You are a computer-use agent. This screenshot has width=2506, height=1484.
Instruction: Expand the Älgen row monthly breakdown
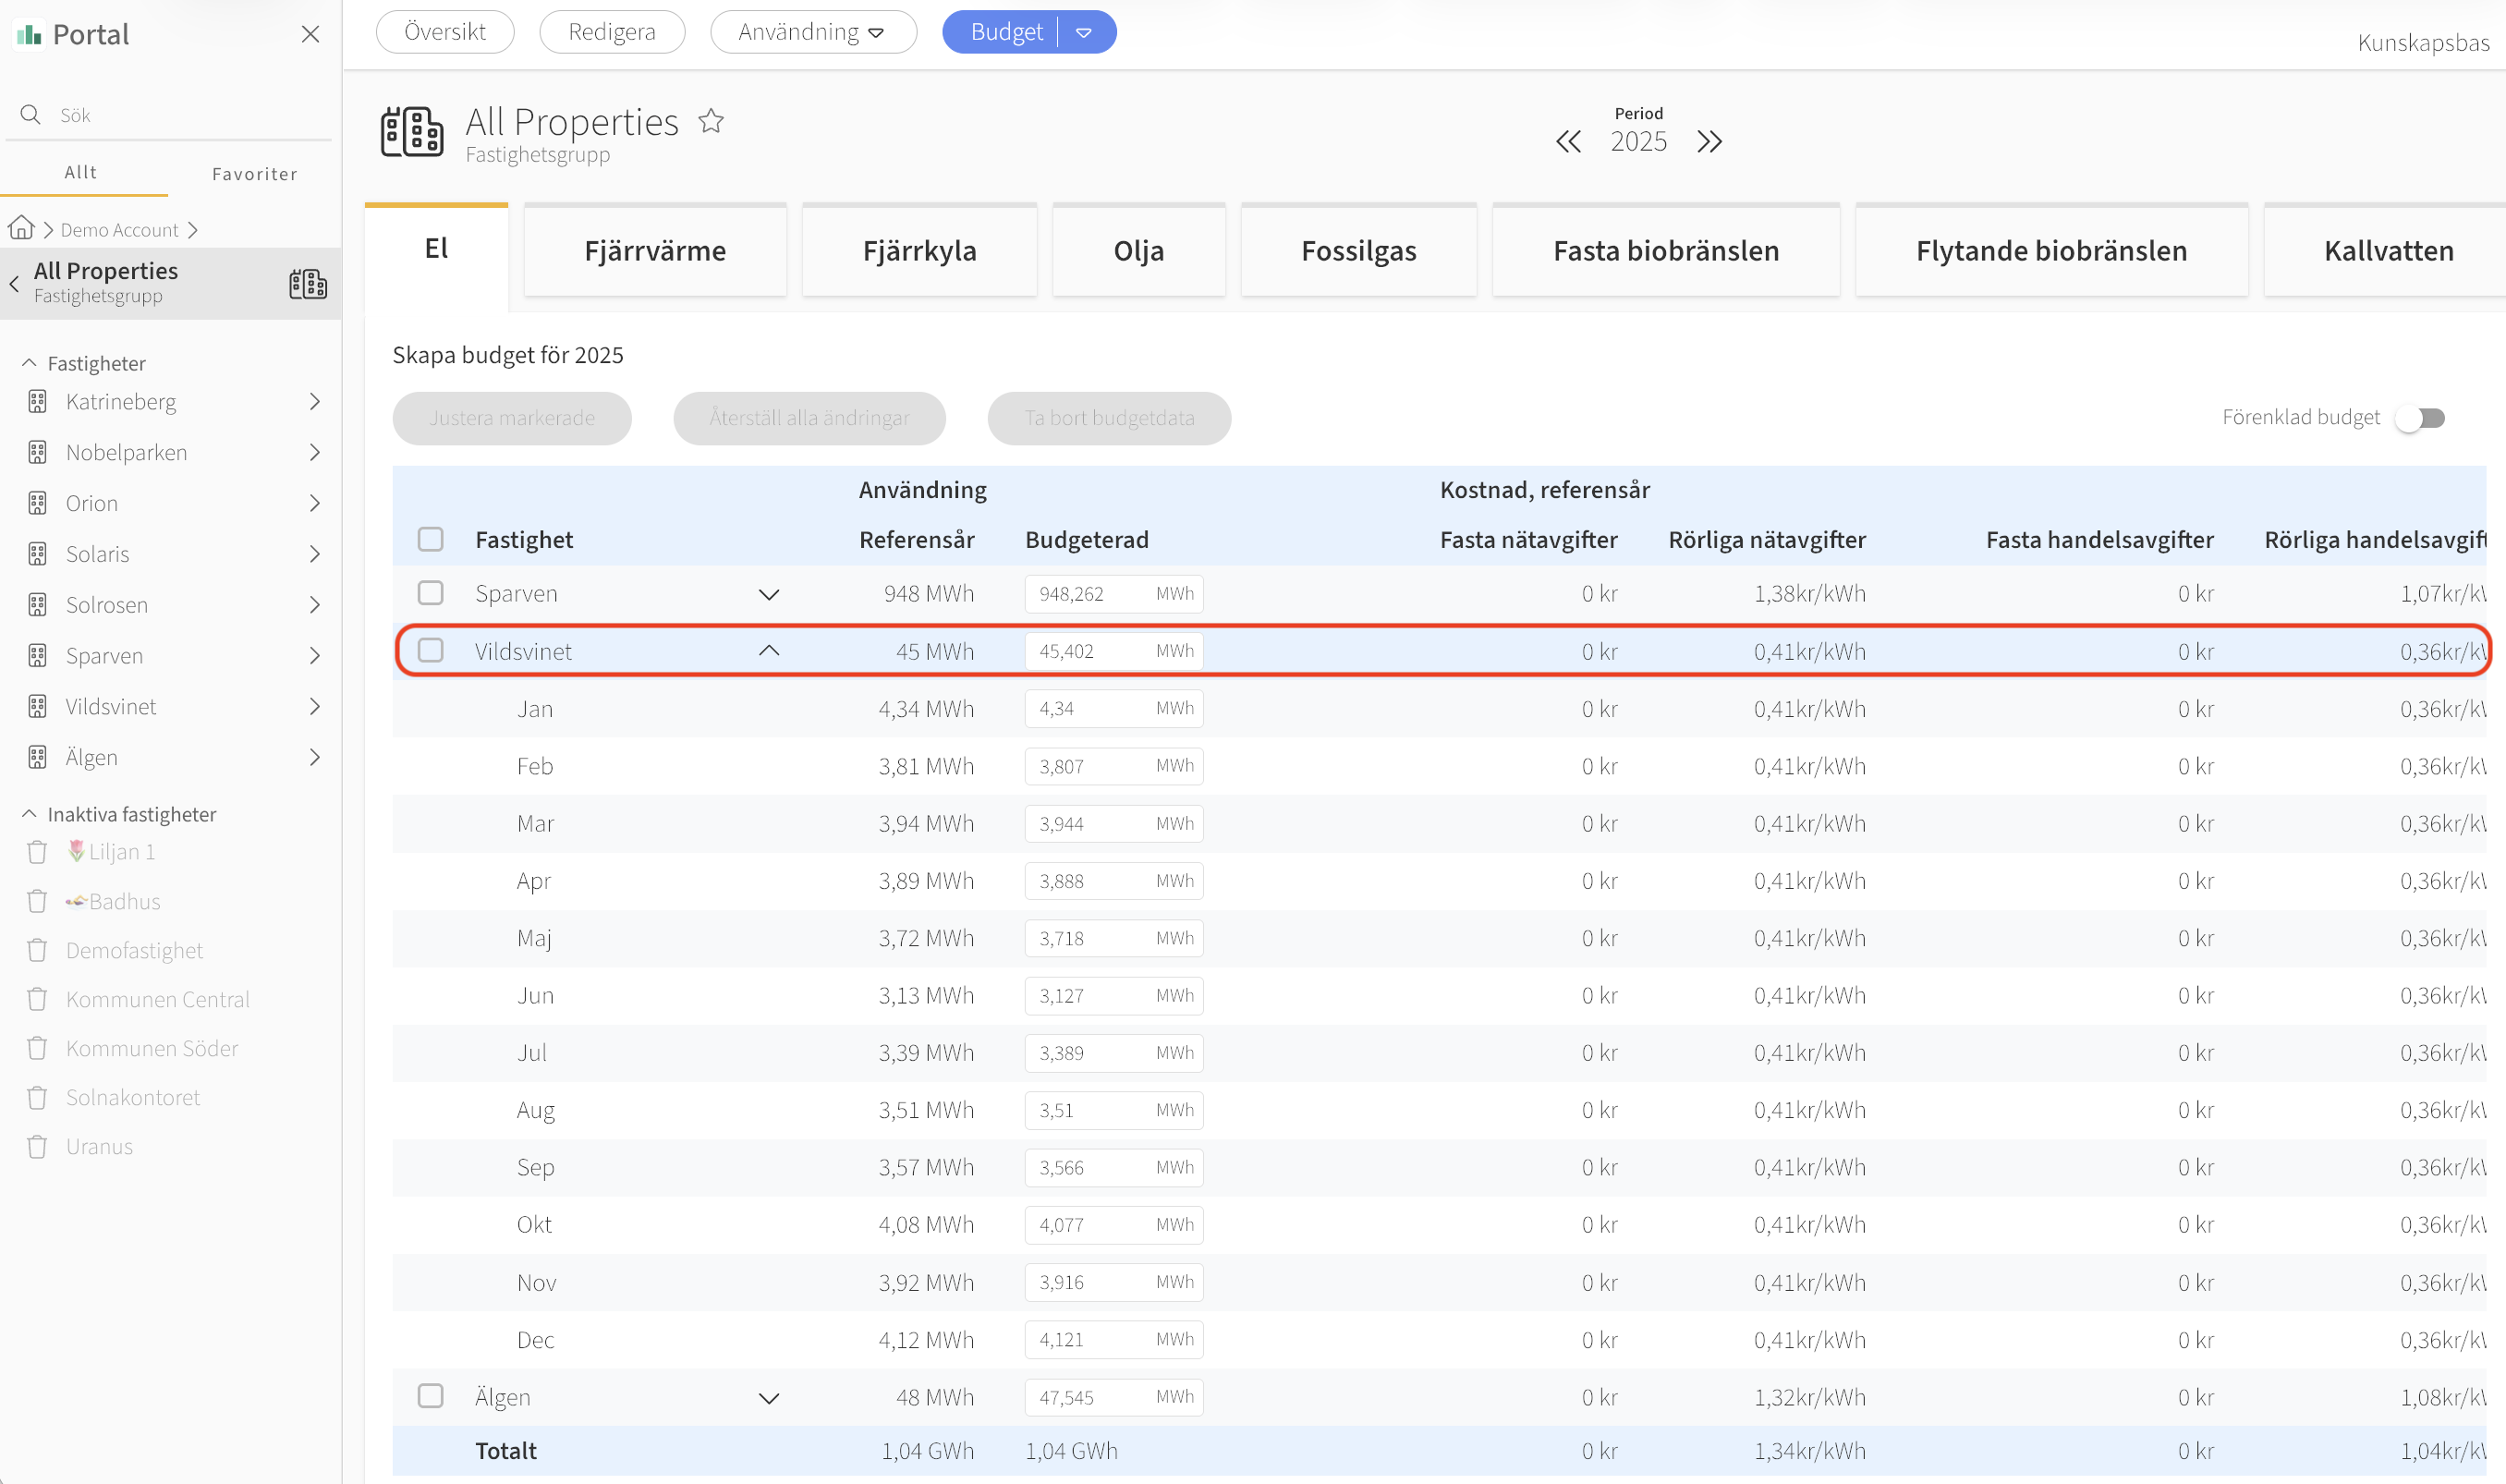[x=769, y=1398]
